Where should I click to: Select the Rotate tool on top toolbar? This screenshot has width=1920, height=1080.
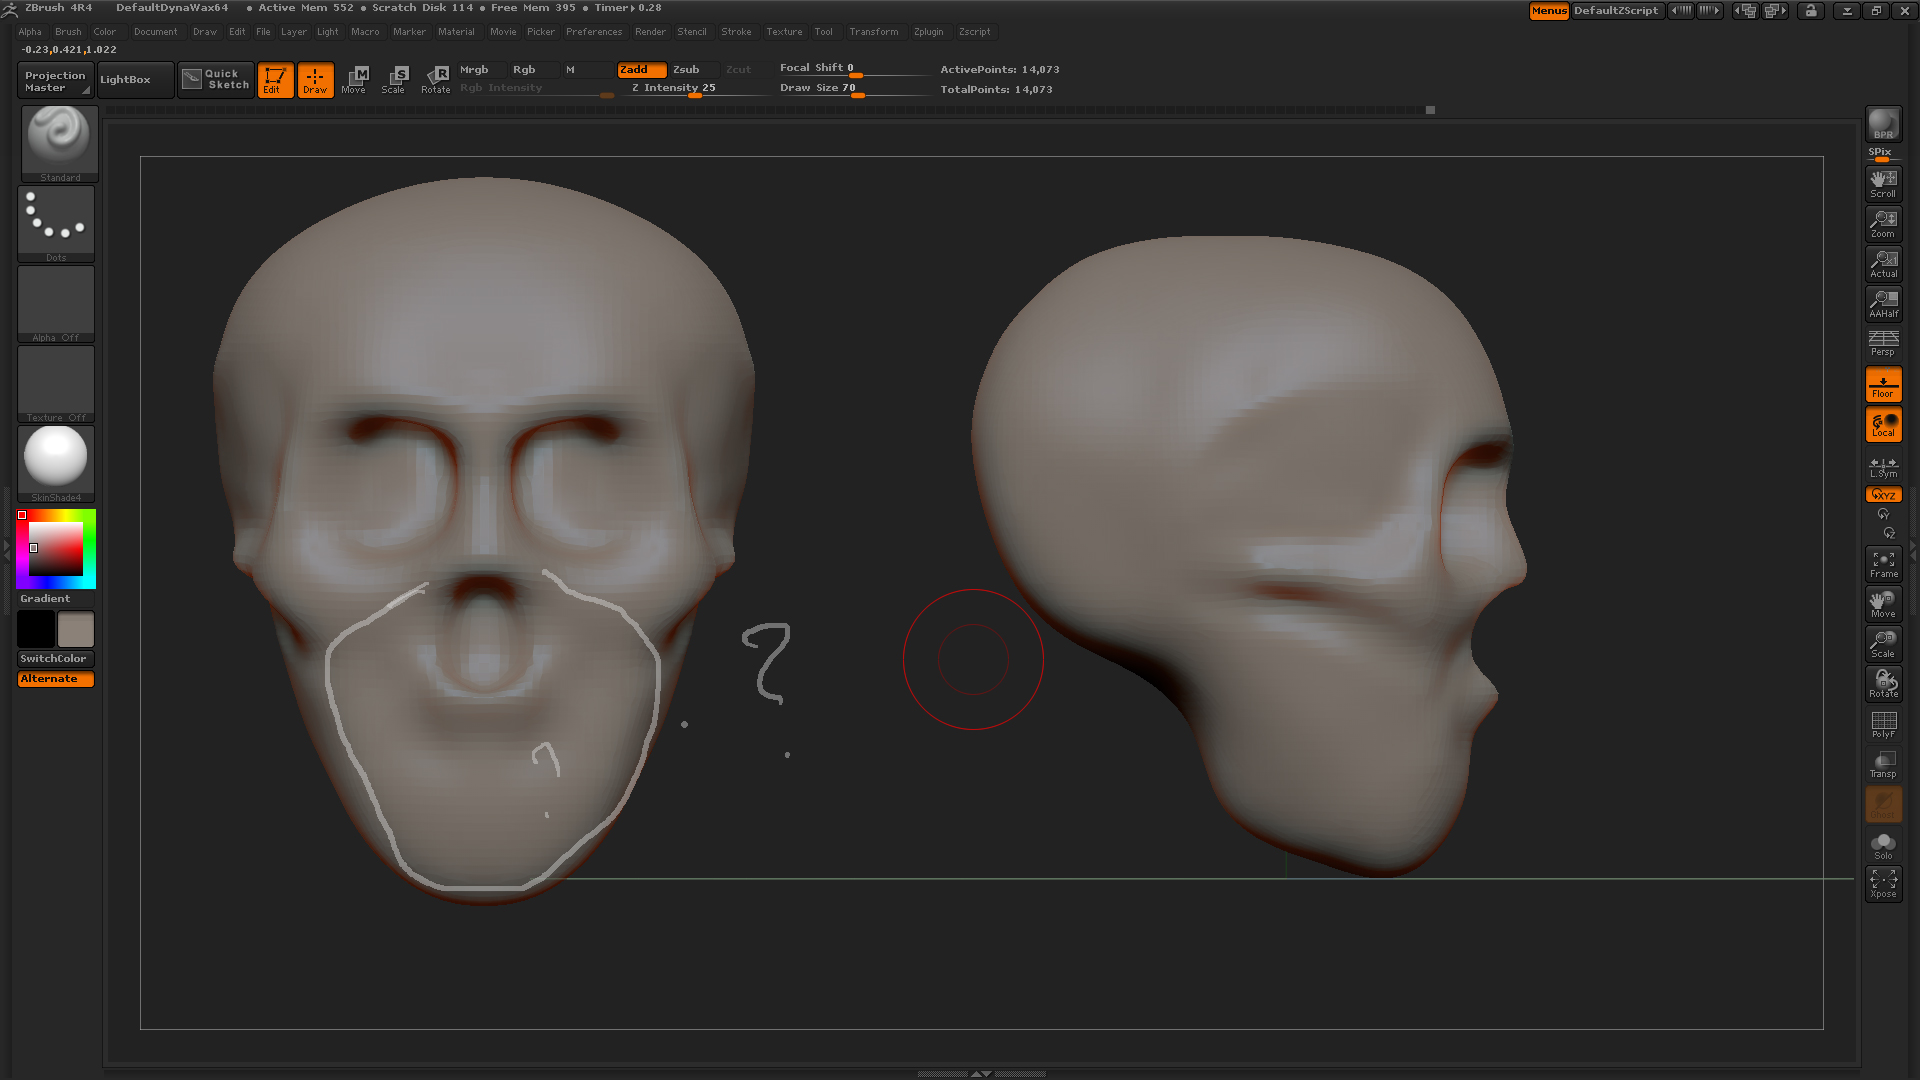[x=436, y=79]
